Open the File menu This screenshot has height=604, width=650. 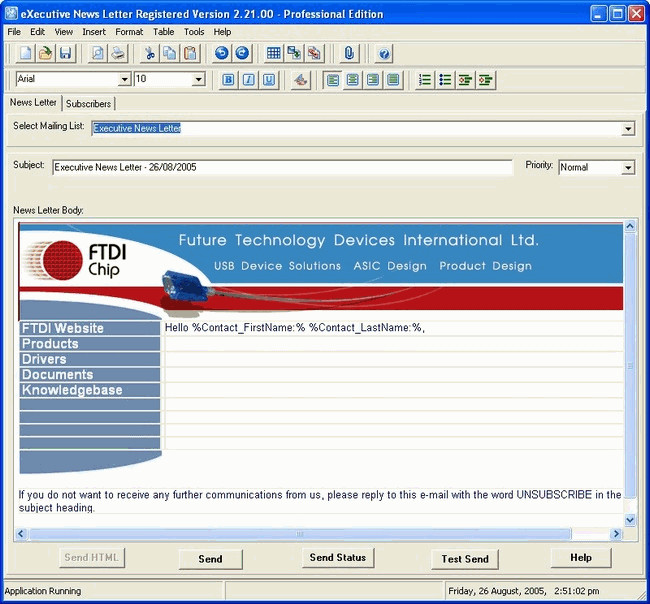pos(14,32)
